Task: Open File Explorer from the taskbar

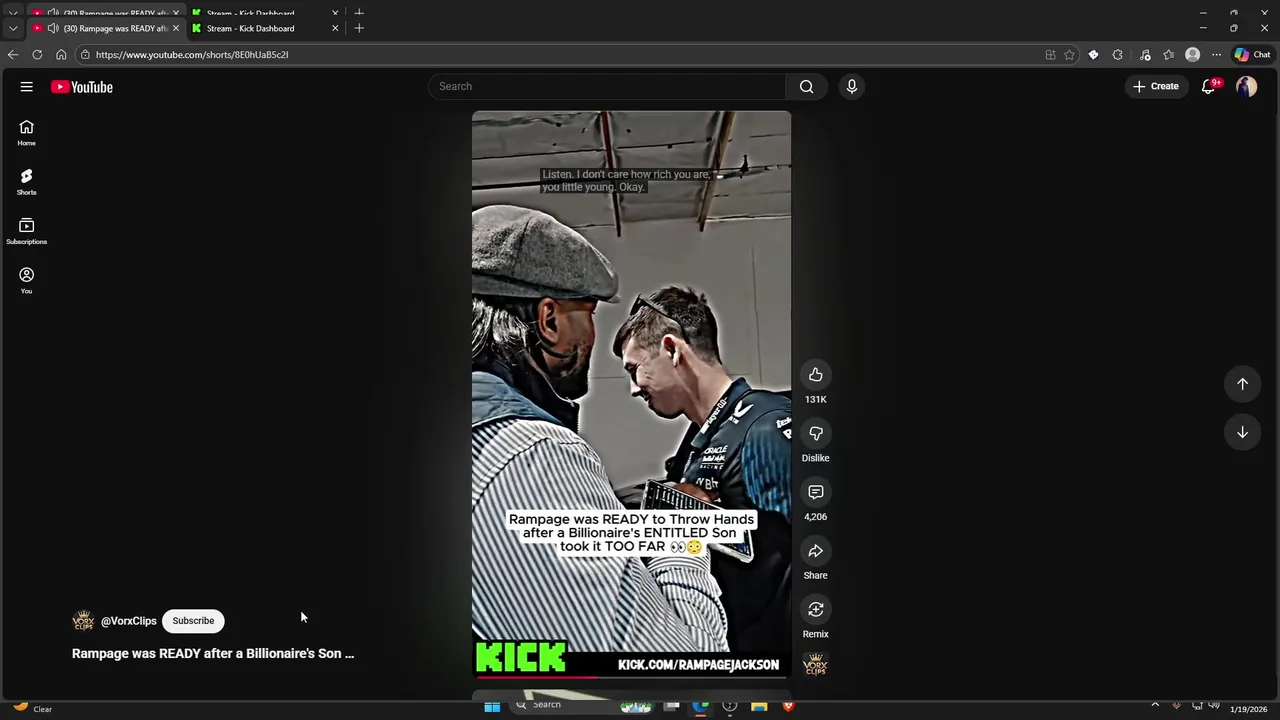Action: pyautogui.click(x=759, y=707)
